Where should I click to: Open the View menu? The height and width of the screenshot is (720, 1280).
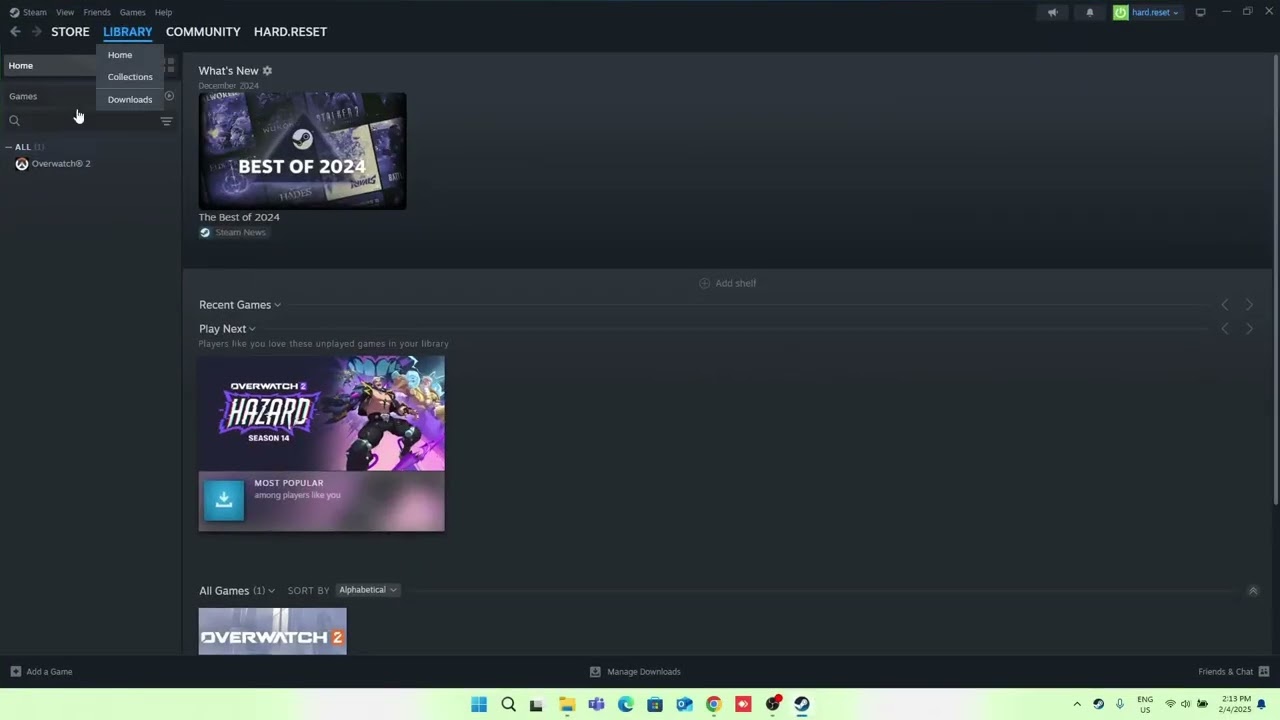[x=65, y=12]
